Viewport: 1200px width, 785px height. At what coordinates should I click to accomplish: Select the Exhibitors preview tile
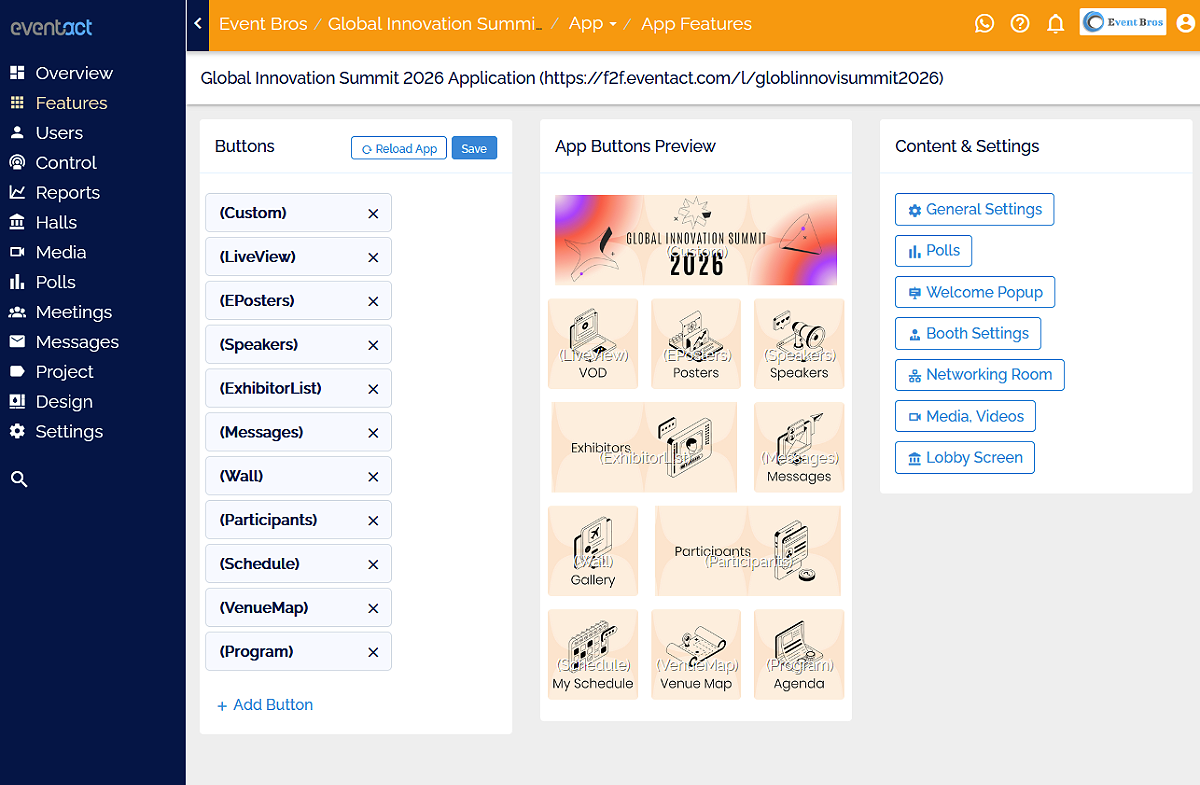[644, 447]
